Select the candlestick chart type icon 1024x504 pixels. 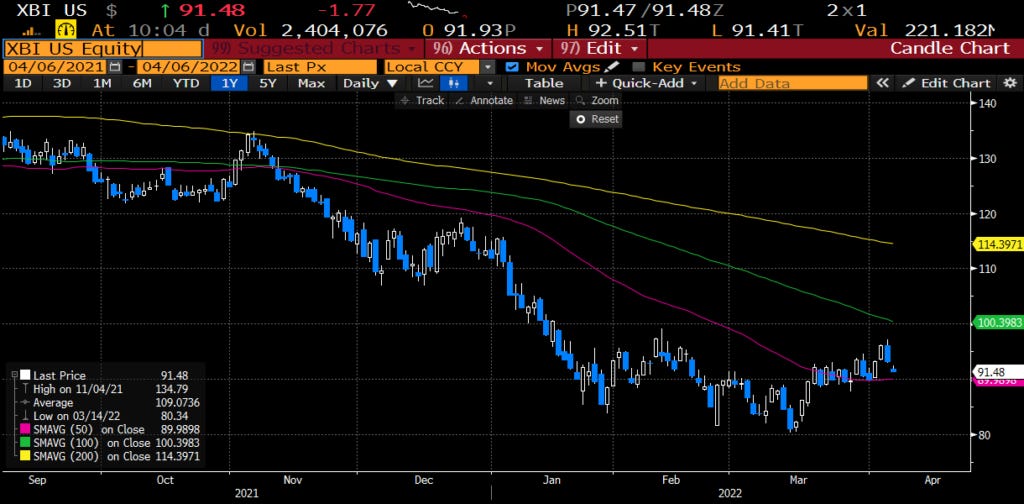coord(455,83)
